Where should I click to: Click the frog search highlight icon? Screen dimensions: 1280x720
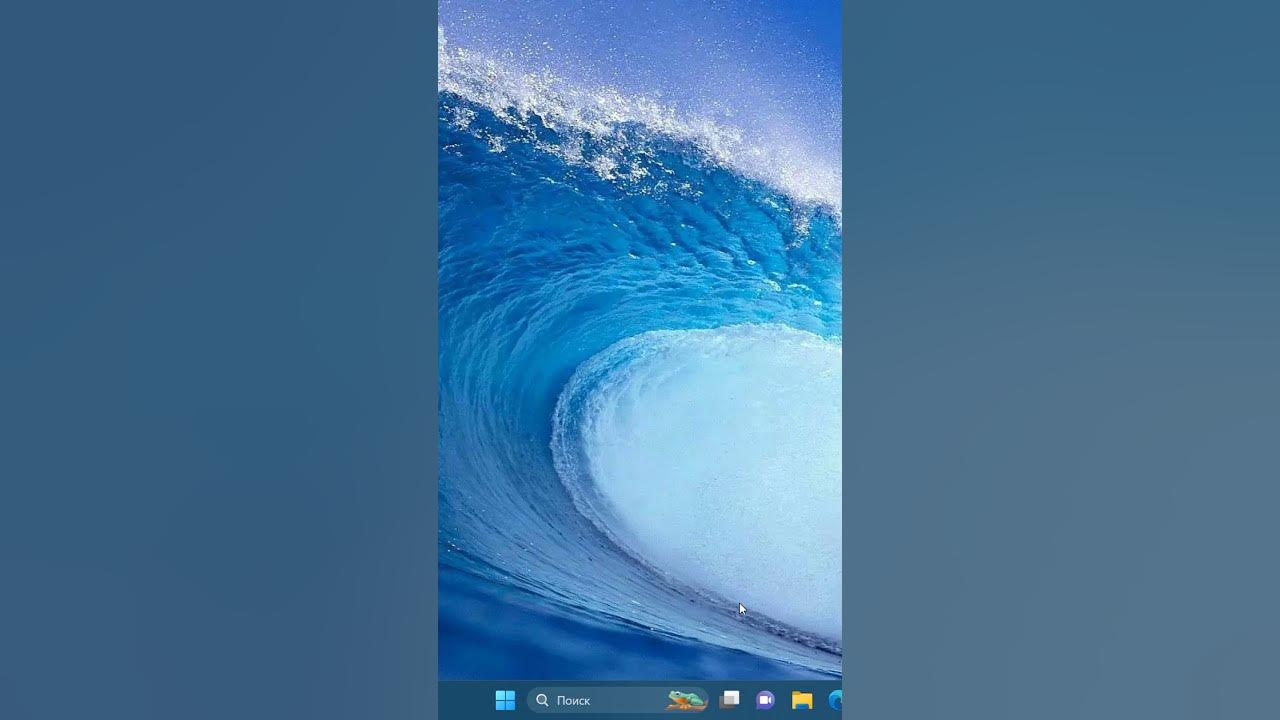pos(687,700)
